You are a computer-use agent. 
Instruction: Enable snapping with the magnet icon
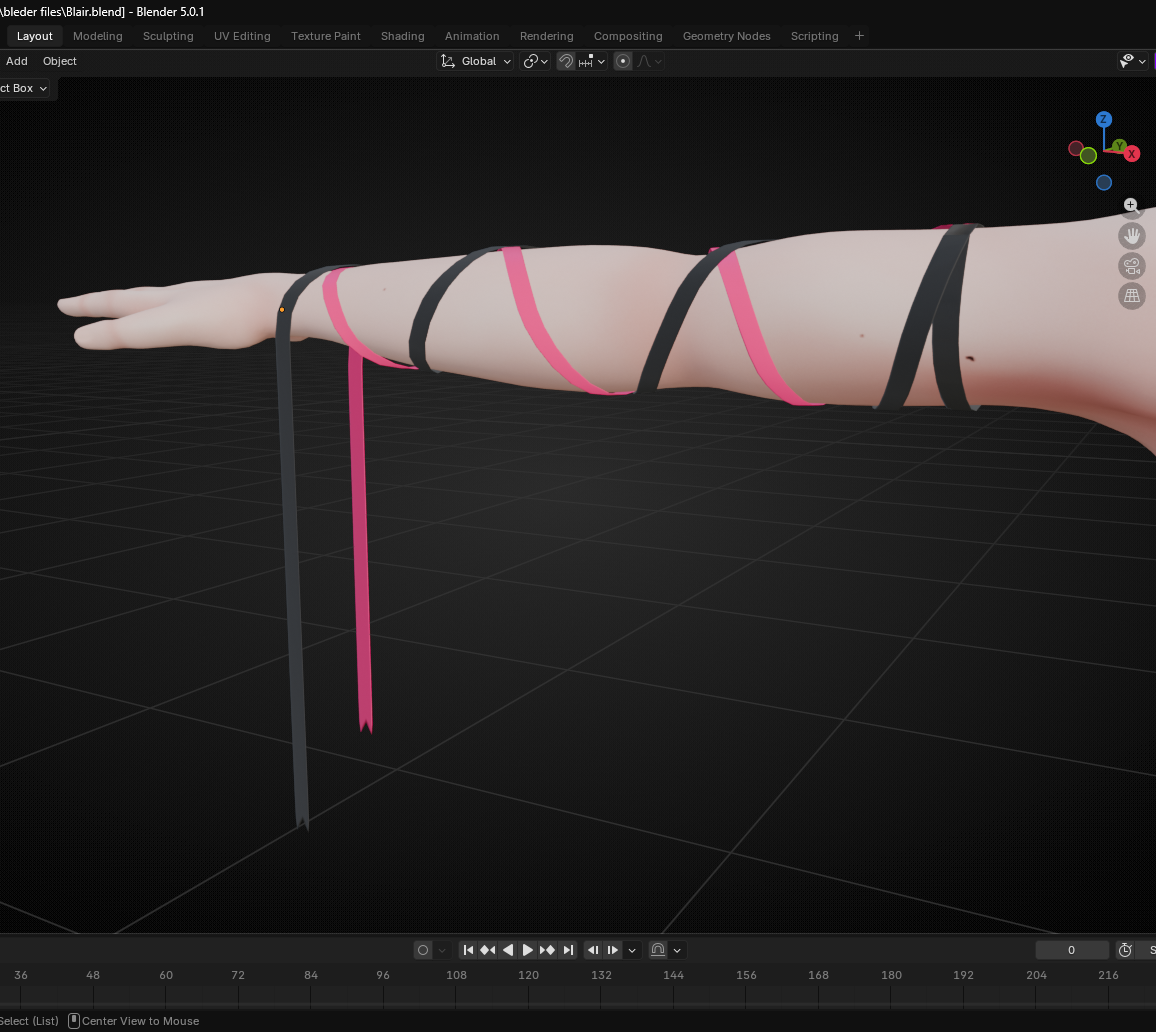[x=565, y=61]
